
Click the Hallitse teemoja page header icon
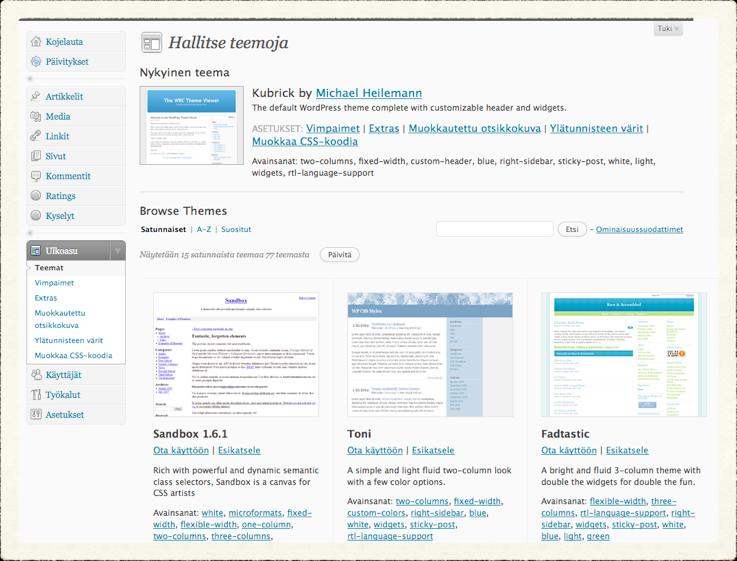pyautogui.click(x=151, y=43)
